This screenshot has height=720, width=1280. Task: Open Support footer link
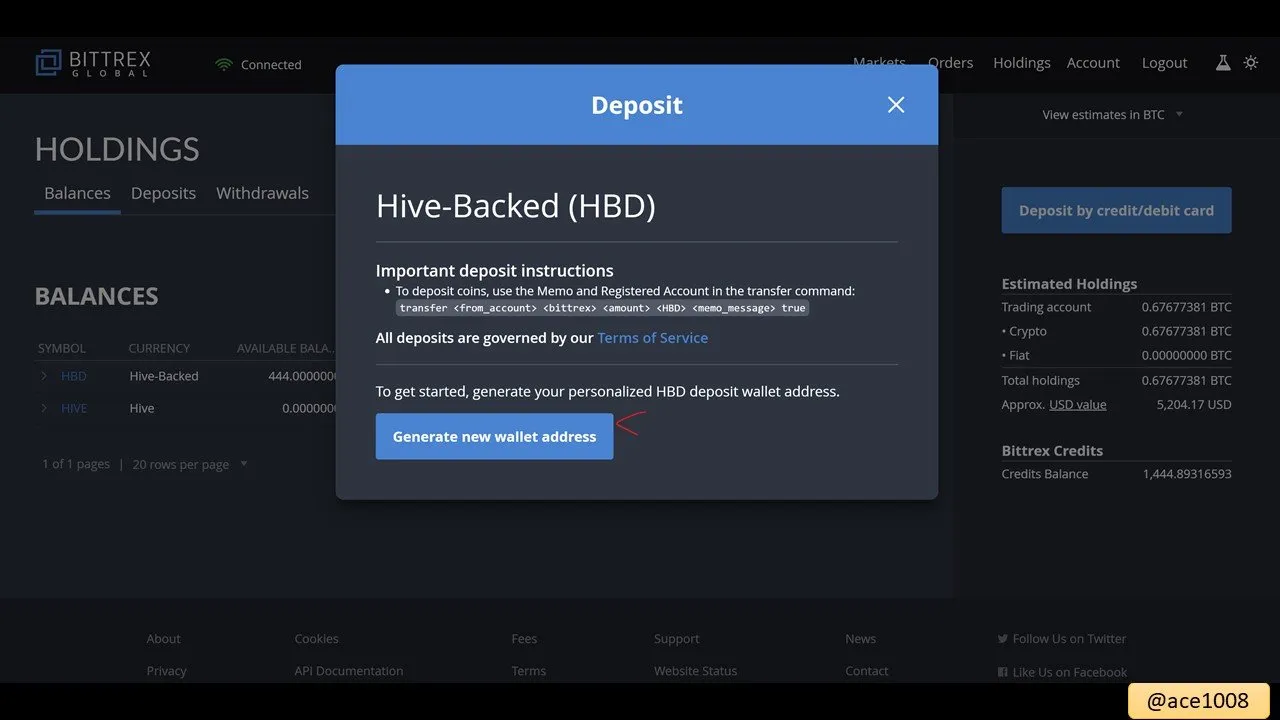pos(677,639)
